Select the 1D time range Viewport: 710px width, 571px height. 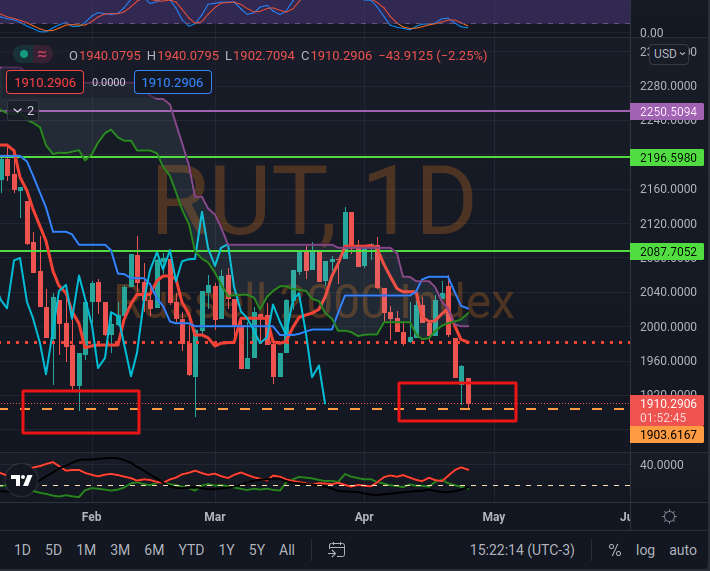22,550
